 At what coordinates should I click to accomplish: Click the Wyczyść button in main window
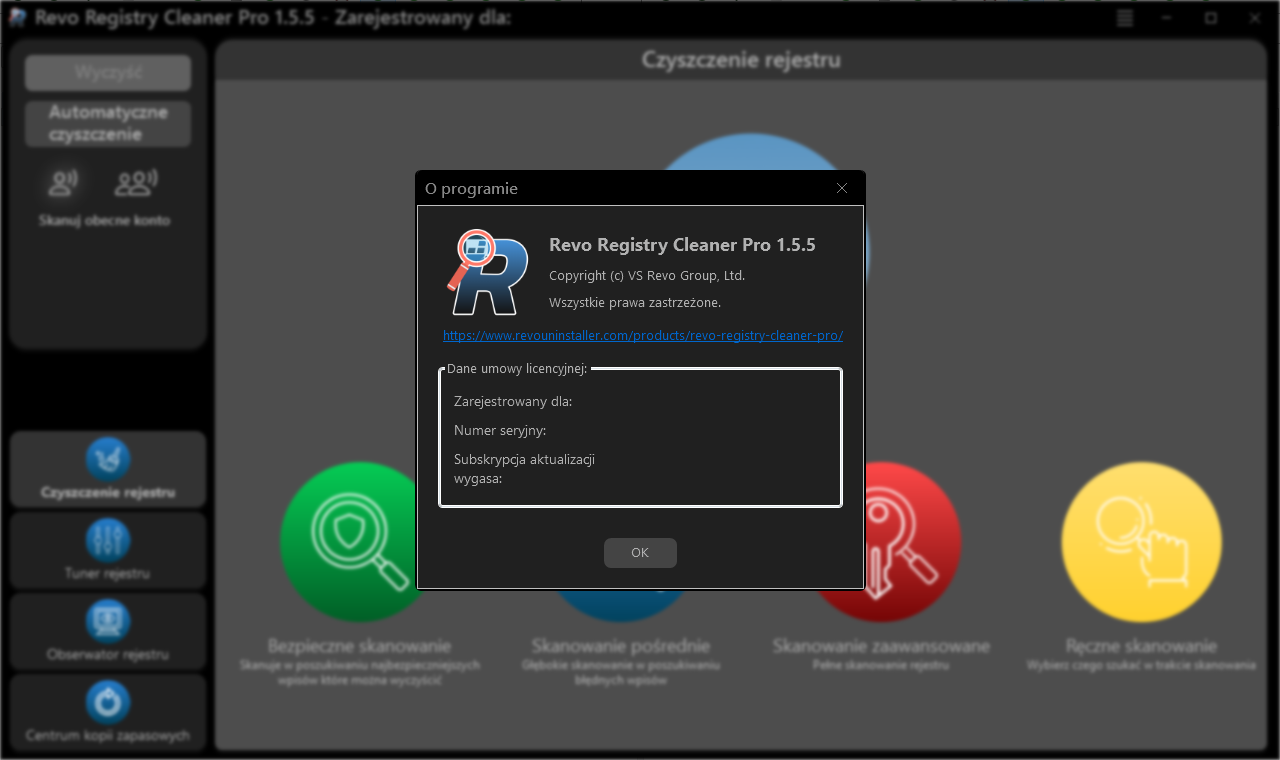point(108,73)
